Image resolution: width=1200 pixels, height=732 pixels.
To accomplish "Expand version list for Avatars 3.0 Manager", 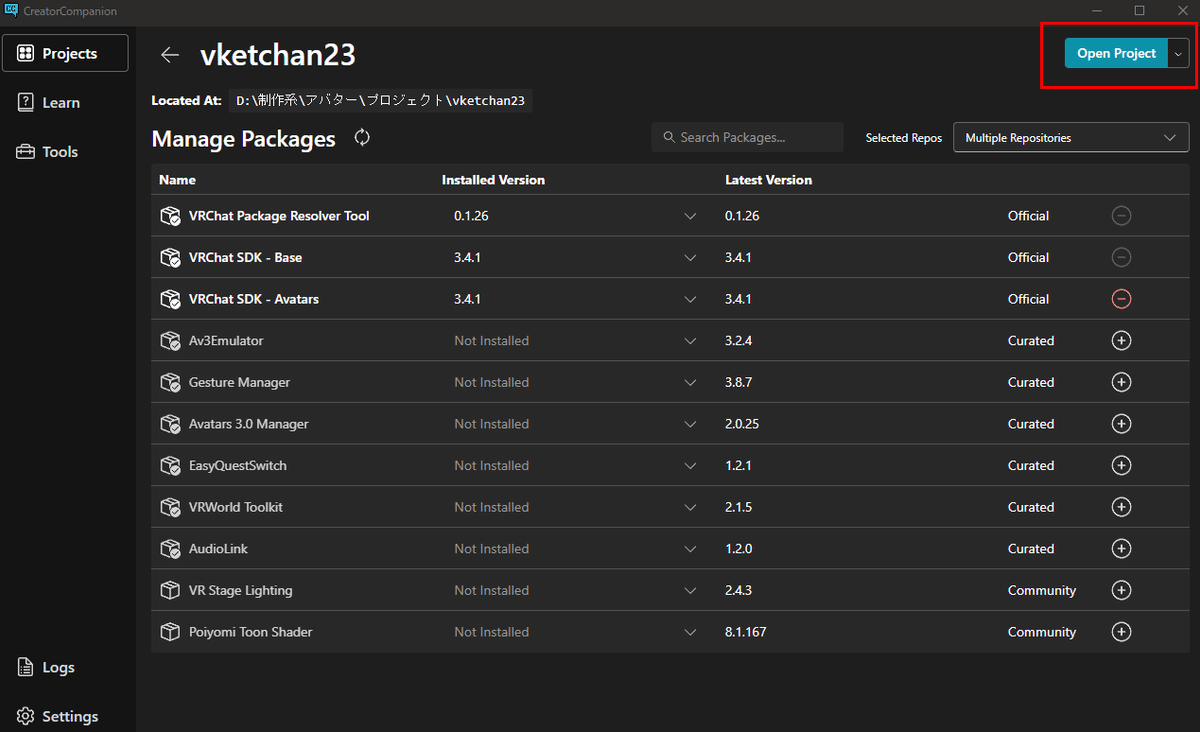I will click(690, 424).
